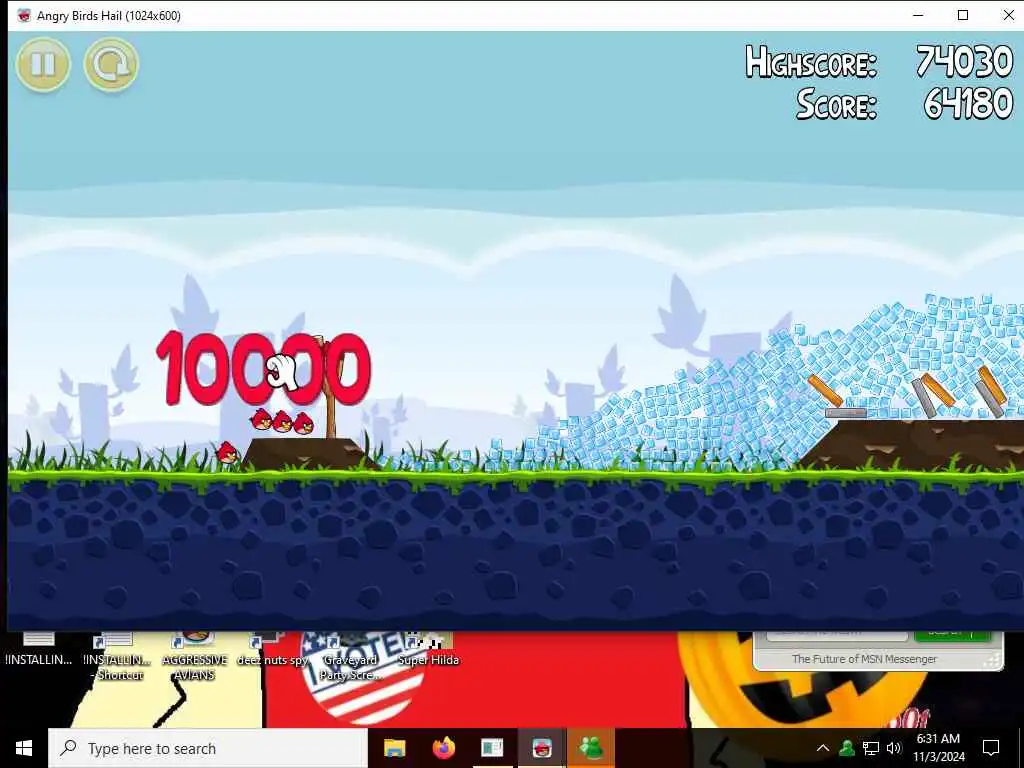Restart the level with the retry button
This screenshot has height=768, width=1024.
pyautogui.click(x=112, y=64)
